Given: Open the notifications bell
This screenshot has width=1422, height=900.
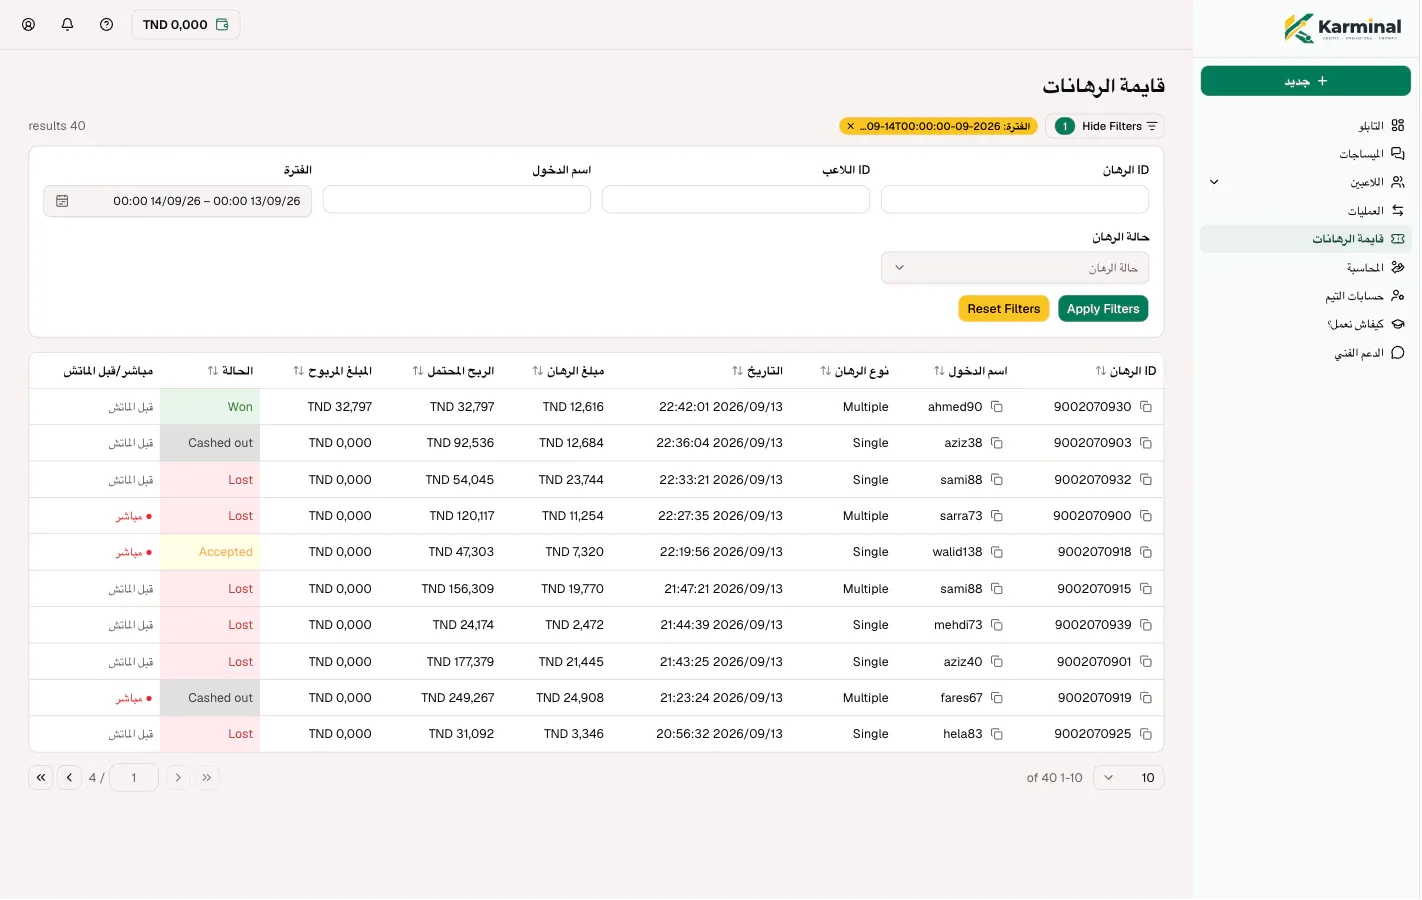Looking at the screenshot, I should 68,25.
